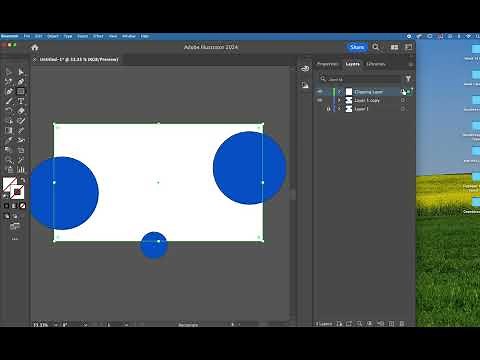This screenshot has width=480, height=360.
Task: Open the Effect menu
Action: click(x=98, y=36)
